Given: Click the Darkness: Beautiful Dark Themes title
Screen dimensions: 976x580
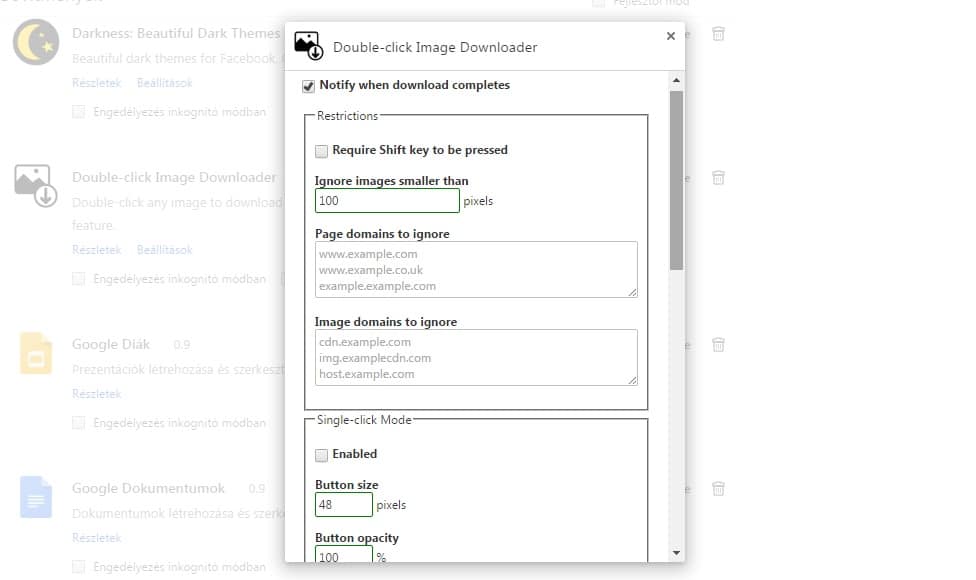Looking at the screenshot, I should (176, 33).
